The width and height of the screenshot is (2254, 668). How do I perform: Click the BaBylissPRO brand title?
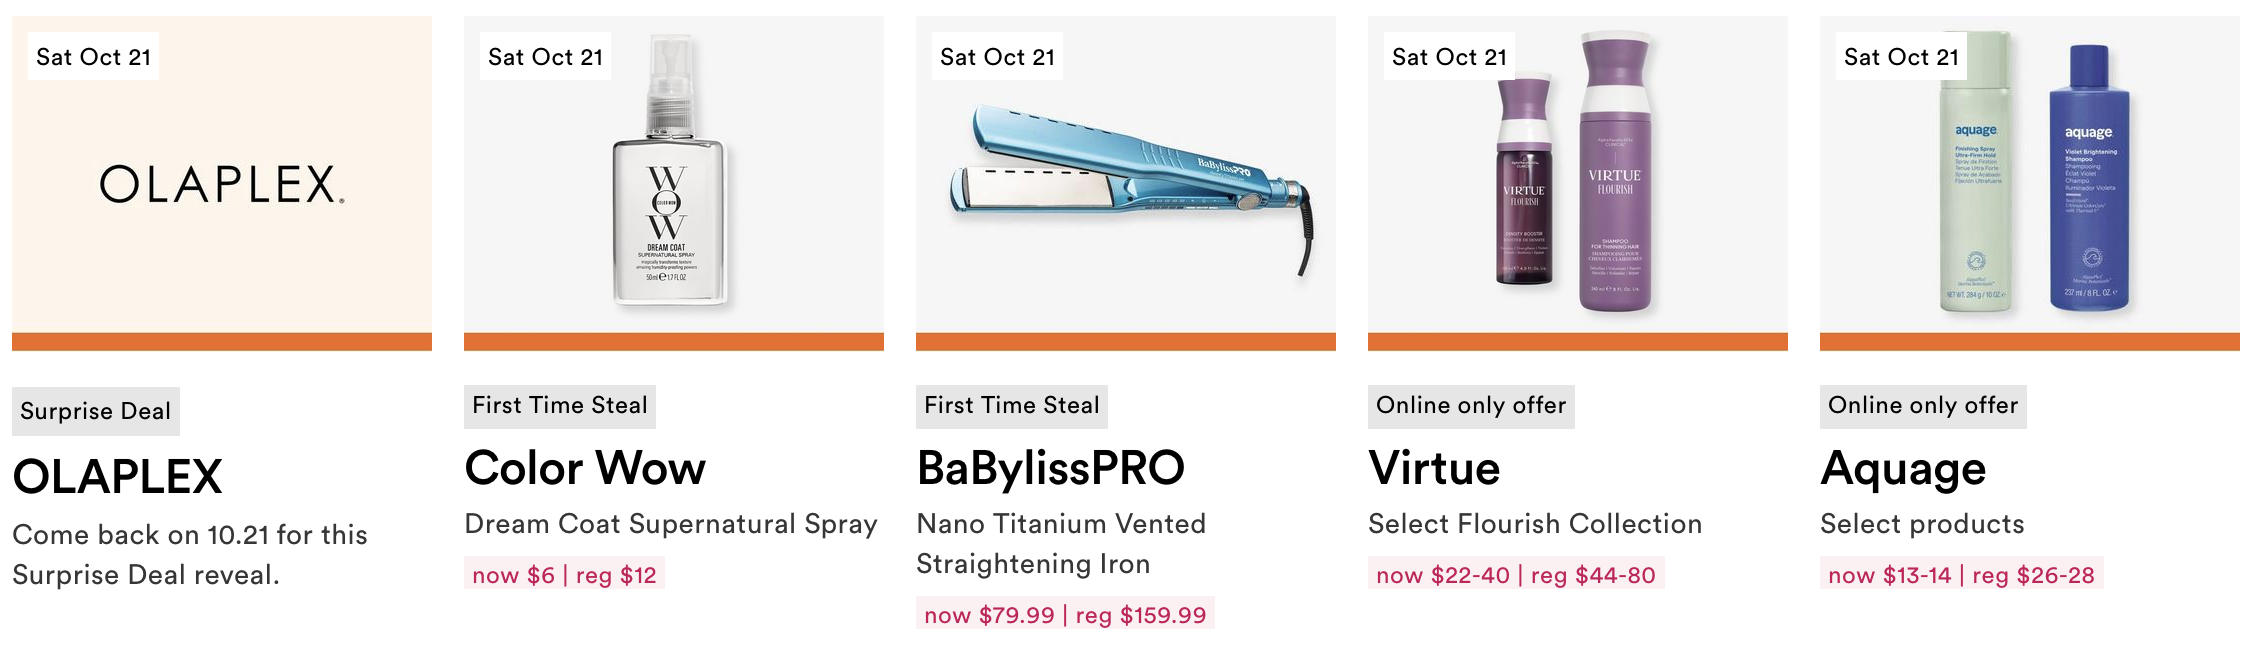1050,468
